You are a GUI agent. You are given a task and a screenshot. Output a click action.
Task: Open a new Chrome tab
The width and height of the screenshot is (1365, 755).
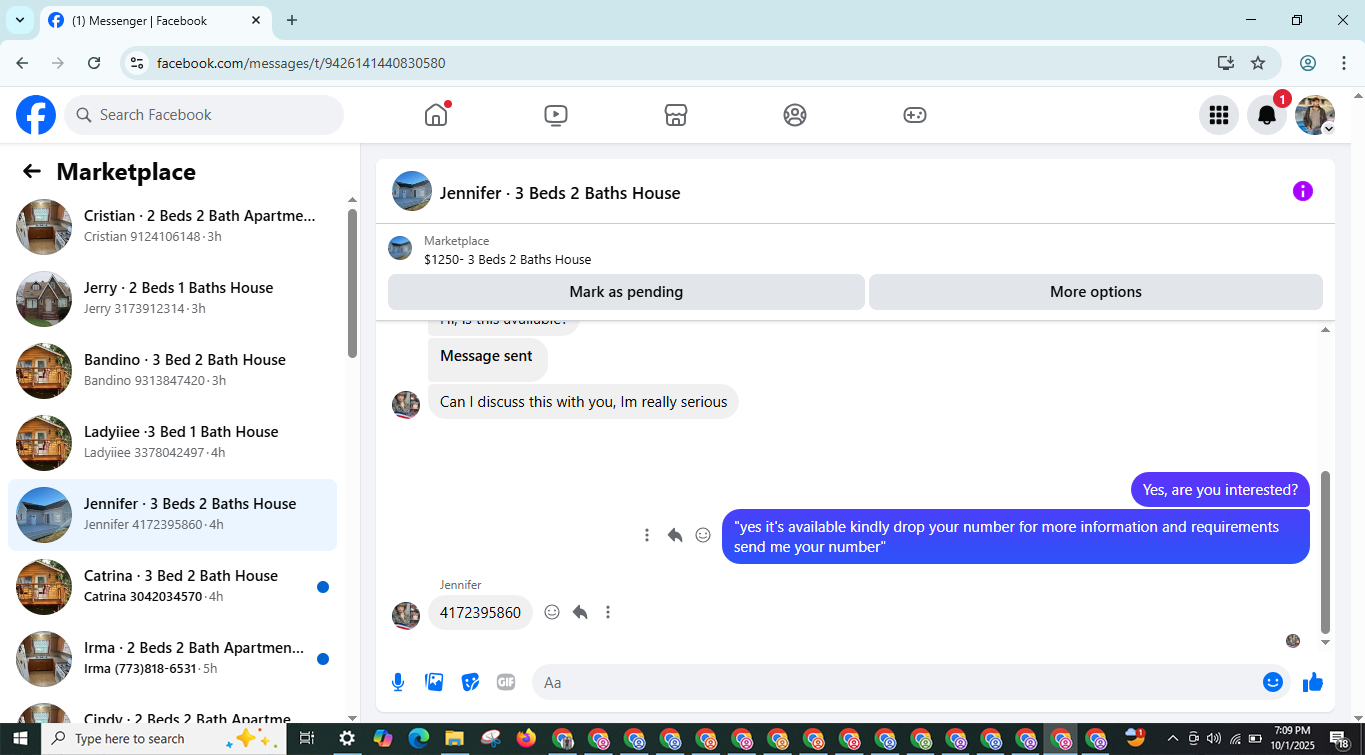tap(292, 20)
